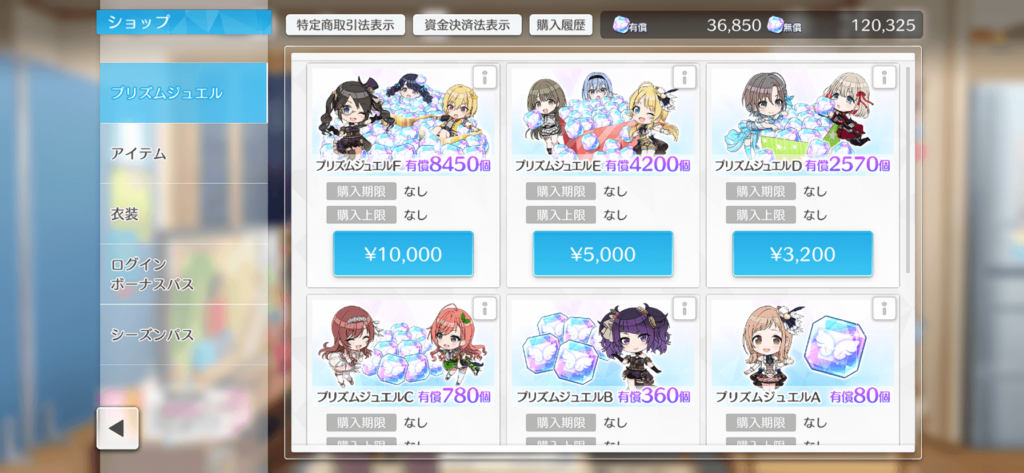Screen dimensions: 1024x473
Task: Select the プリズムジュエル tab
Action: pyautogui.click(x=184, y=93)
